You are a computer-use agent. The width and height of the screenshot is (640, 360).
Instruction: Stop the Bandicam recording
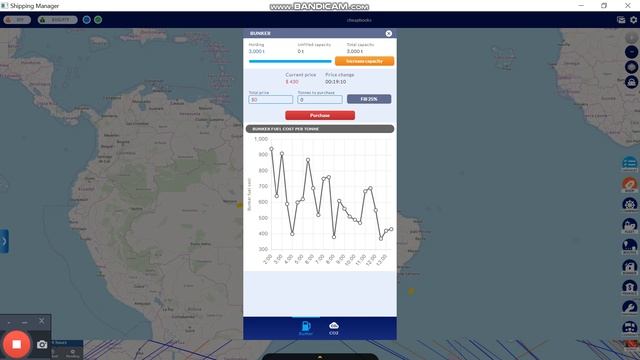click(x=16, y=344)
